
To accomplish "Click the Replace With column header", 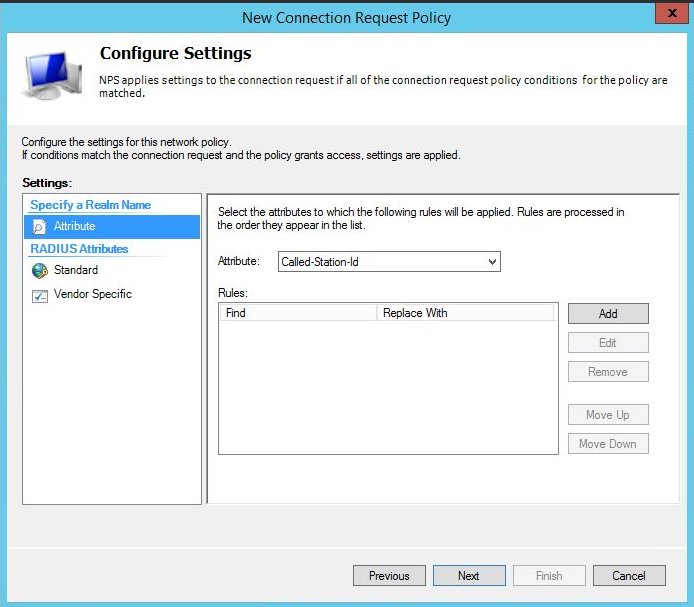I will click(x=465, y=313).
